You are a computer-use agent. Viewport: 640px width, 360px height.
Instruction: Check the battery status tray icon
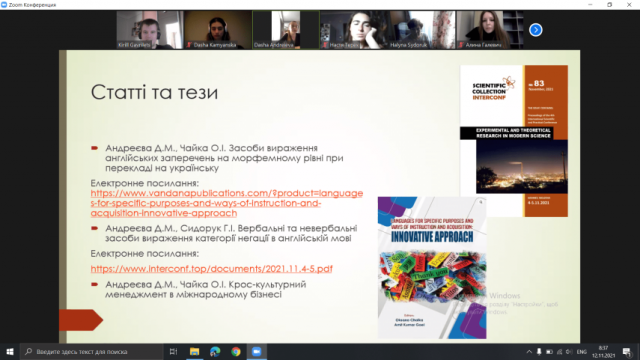tap(549, 351)
